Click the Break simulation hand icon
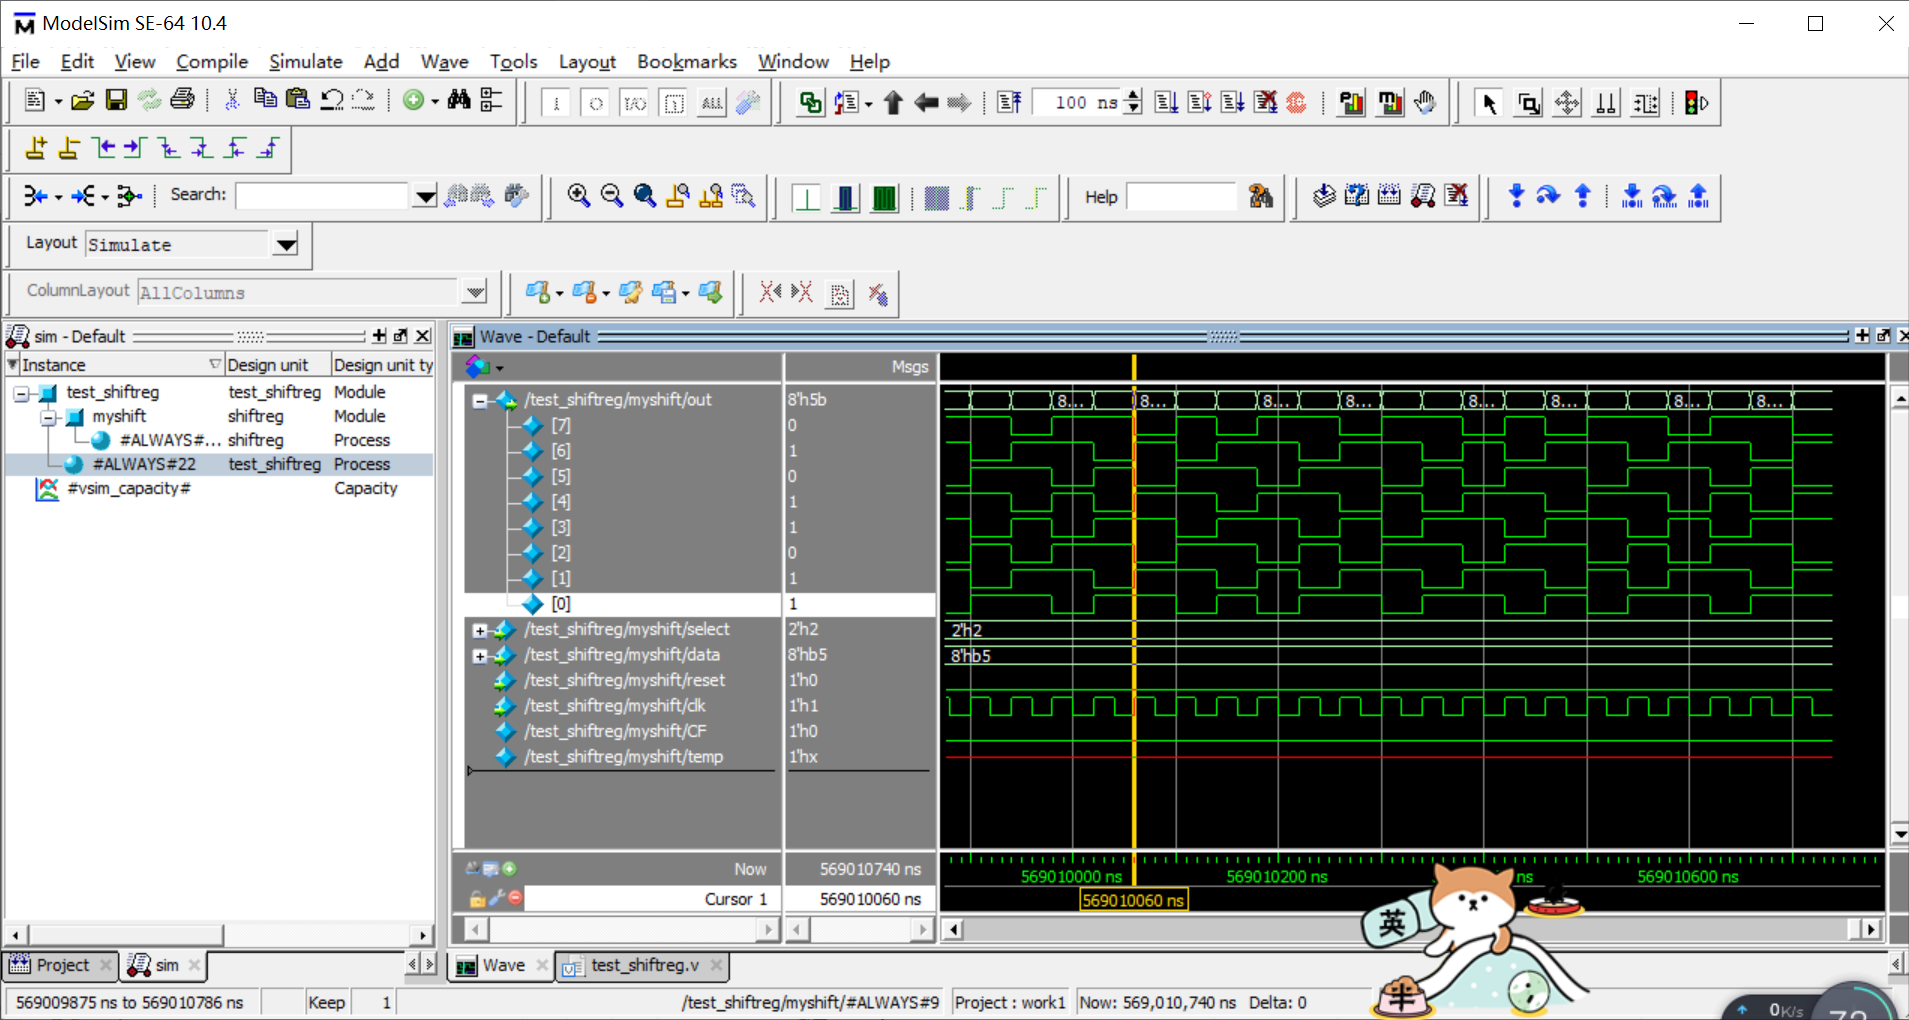This screenshot has height=1020, width=1909. pos(1425,102)
